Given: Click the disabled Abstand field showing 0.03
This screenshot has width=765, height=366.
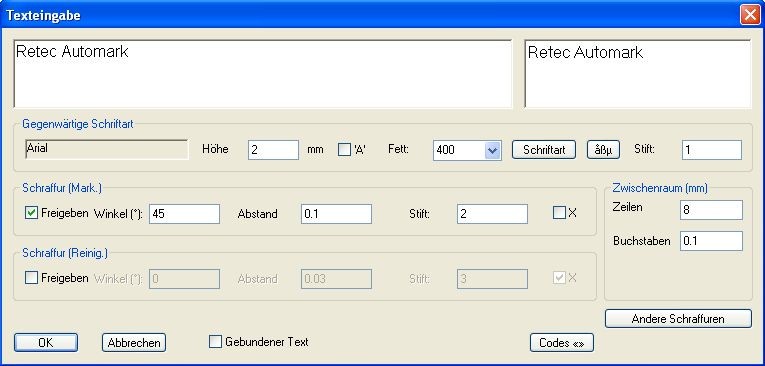Looking at the screenshot, I should [336, 279].
